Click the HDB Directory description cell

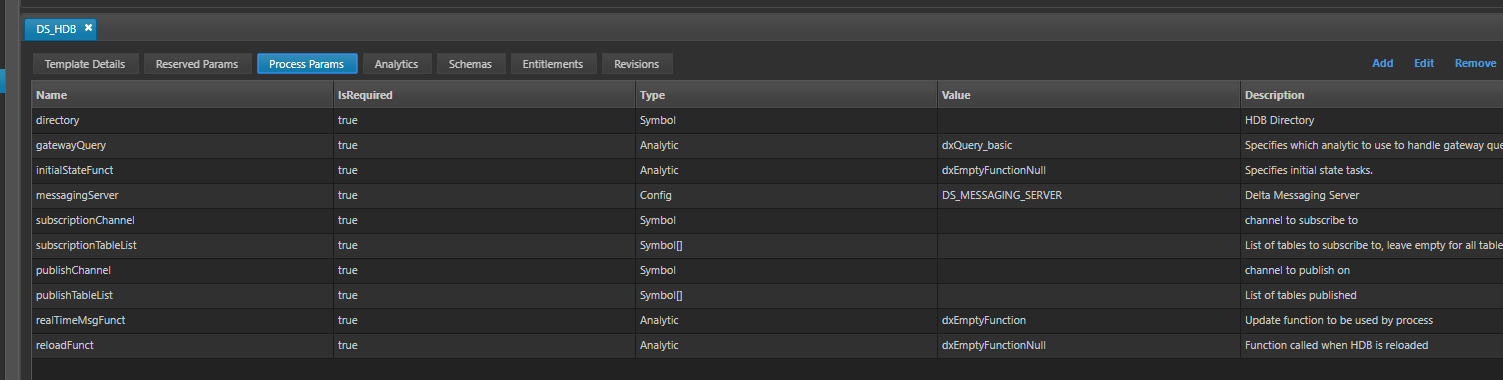pyautogui.click(x=1371, y=120)
